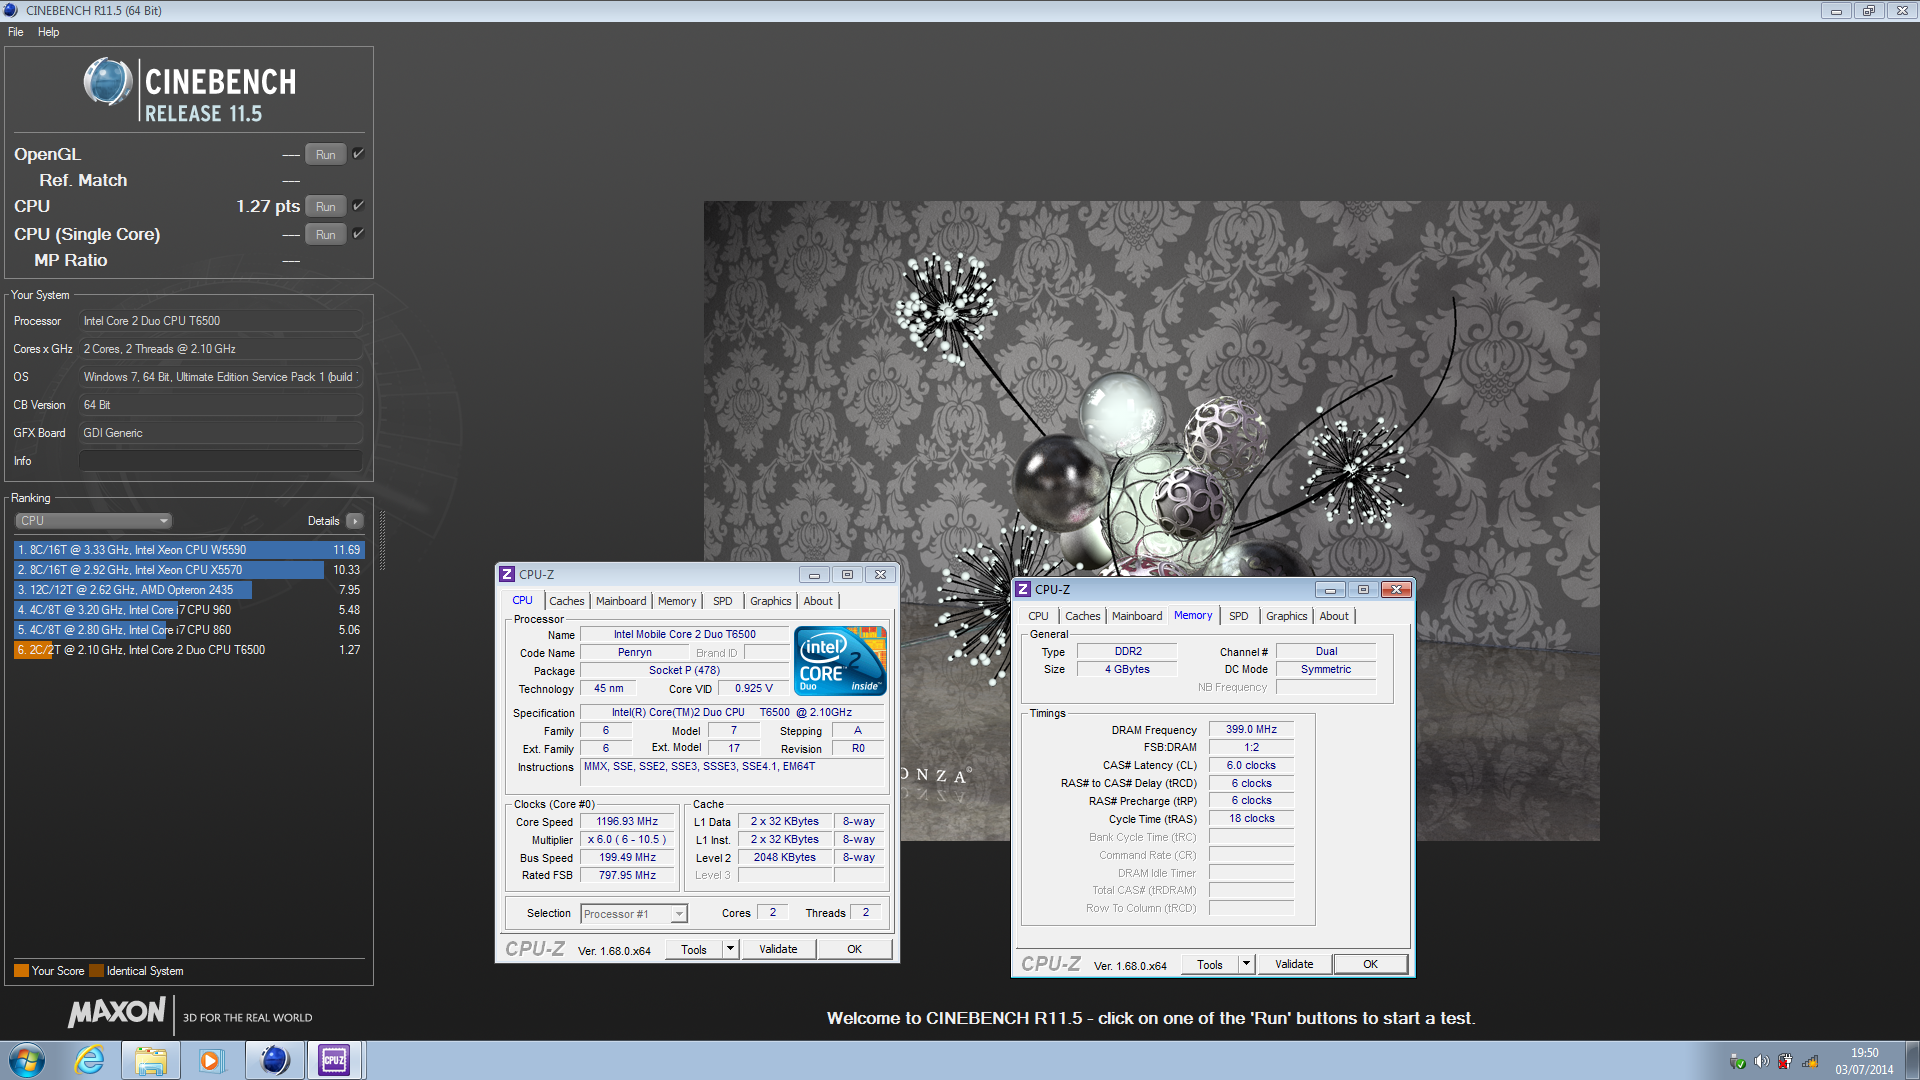Image resolution: width=1920 pixels, height=1080 pixels.
Task: Switch to Memory tab in left CPU-Z window
Action: point(677,601)
